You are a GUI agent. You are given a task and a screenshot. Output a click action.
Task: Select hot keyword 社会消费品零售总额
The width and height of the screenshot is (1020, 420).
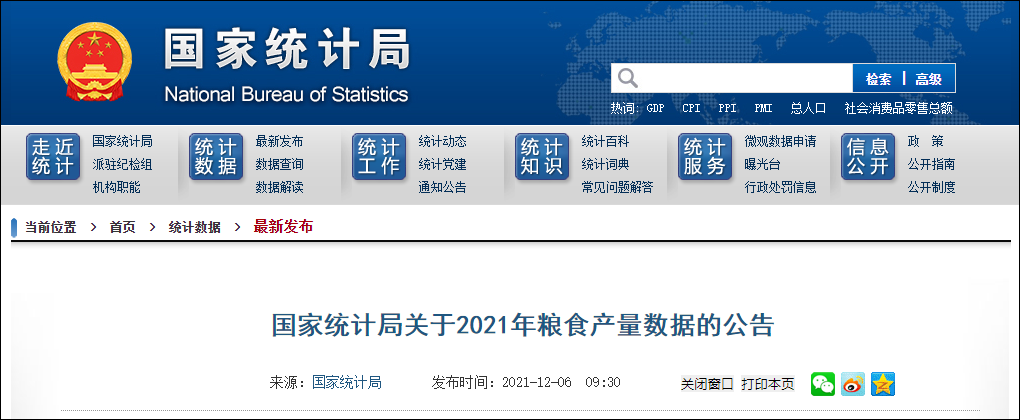pos(898,109)
